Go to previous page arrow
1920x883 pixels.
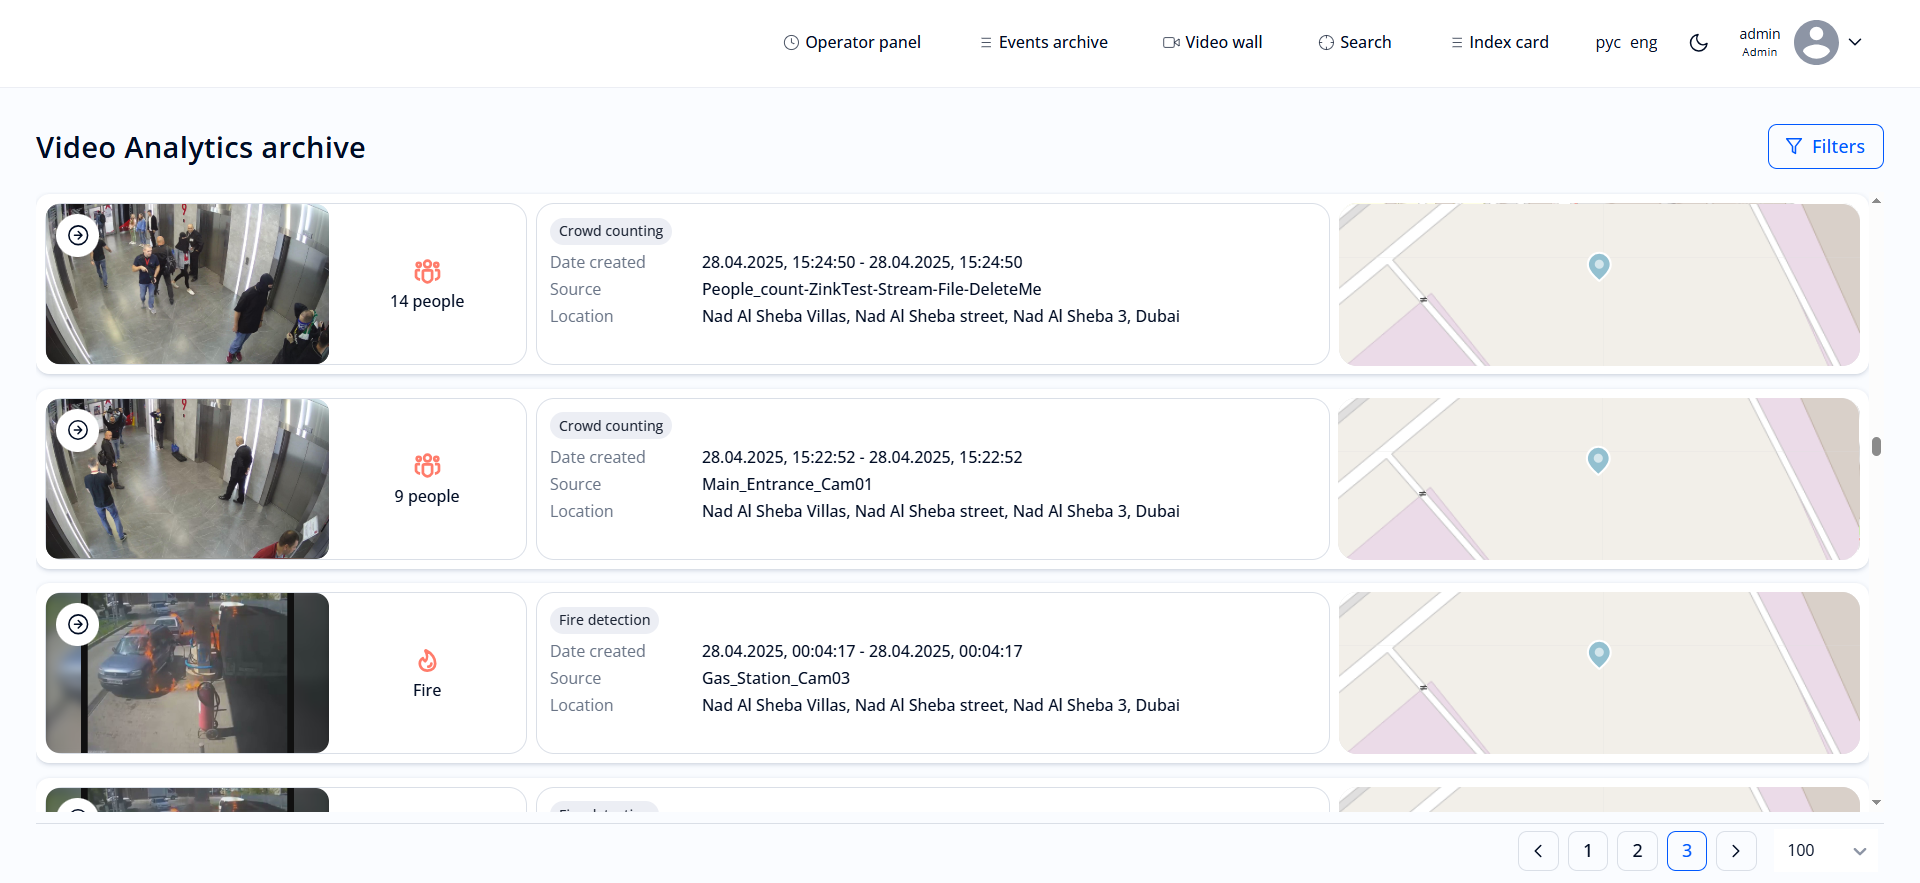click(1538, 851)
